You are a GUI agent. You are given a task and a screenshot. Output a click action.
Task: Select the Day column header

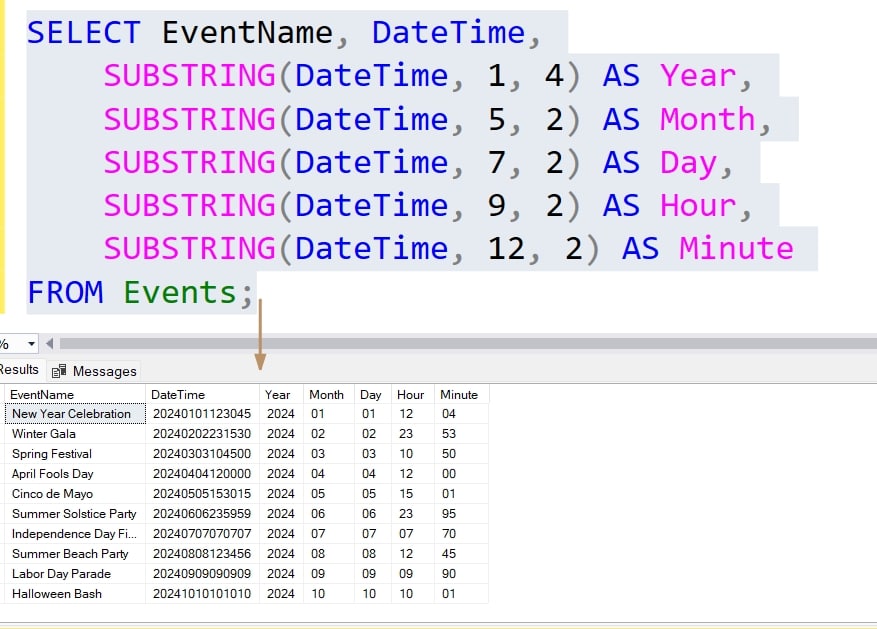pyautogui.click(x=370, y=394)
